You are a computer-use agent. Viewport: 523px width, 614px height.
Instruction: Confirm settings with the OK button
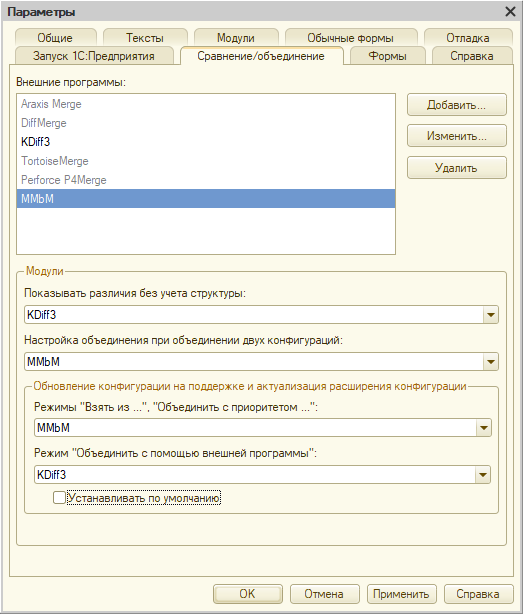click(x=247, y=594)
